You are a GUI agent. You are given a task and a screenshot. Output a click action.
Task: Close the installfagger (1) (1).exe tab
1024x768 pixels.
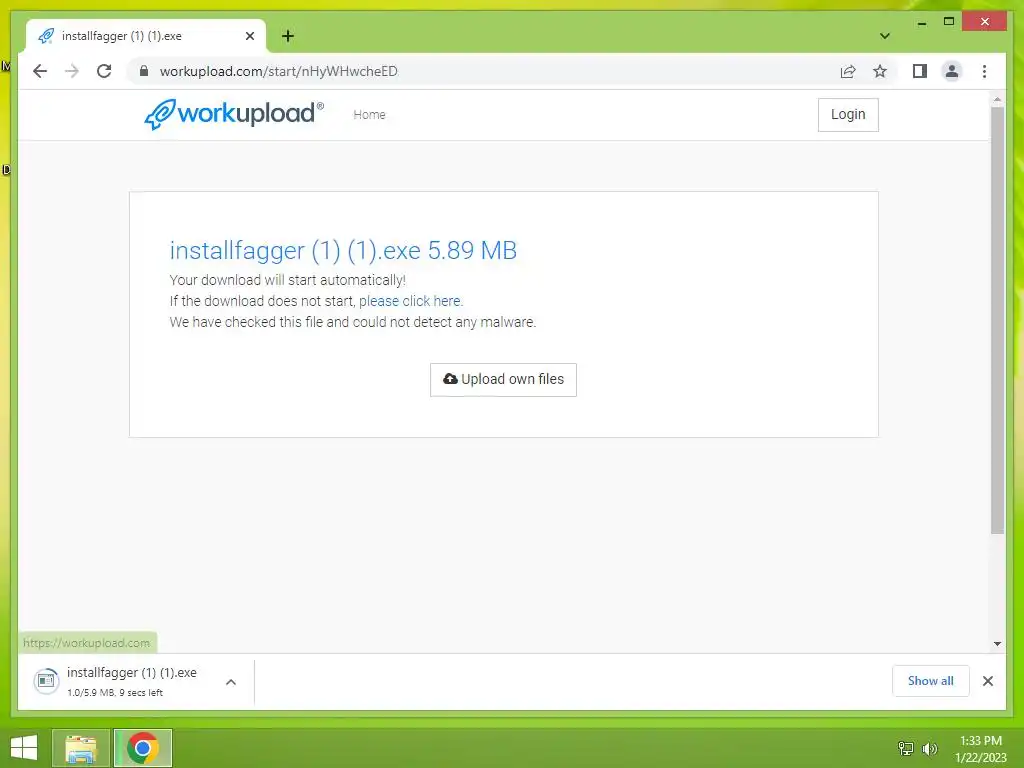249,36
